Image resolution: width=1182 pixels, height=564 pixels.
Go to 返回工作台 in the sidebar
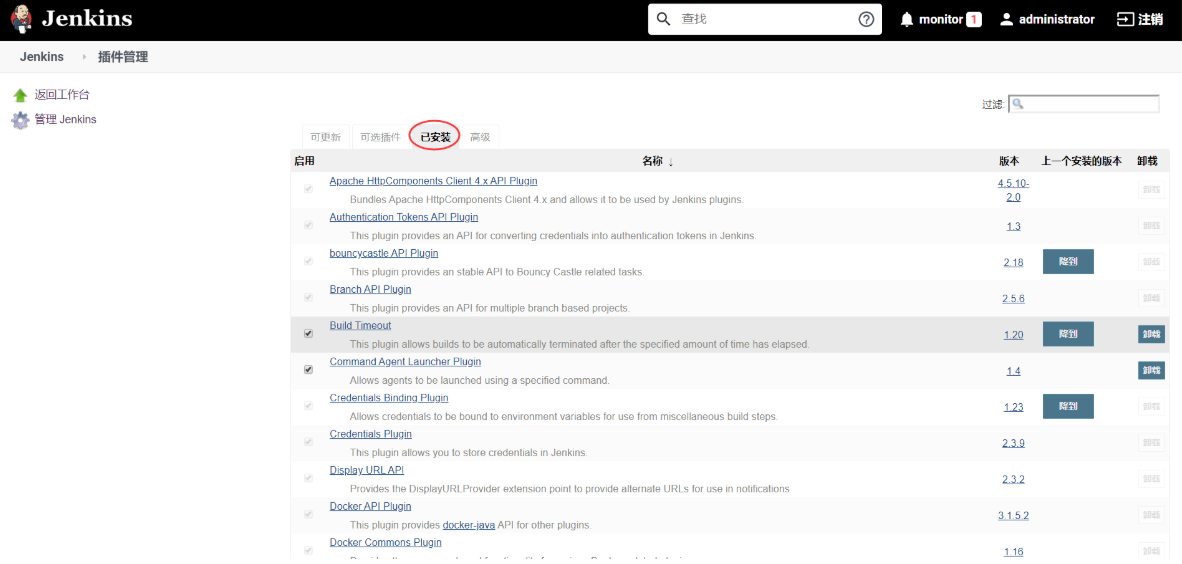tap(62, 95)
